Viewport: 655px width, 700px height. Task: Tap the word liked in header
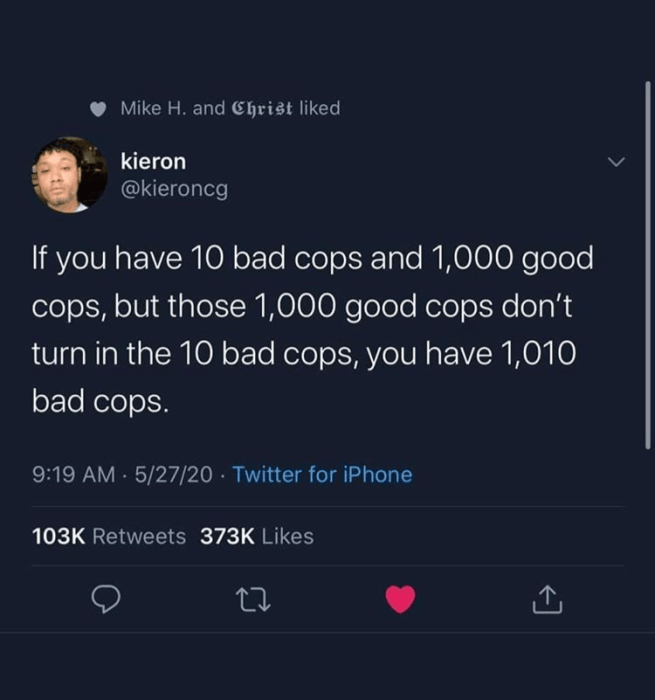click(x=320, y=108)
